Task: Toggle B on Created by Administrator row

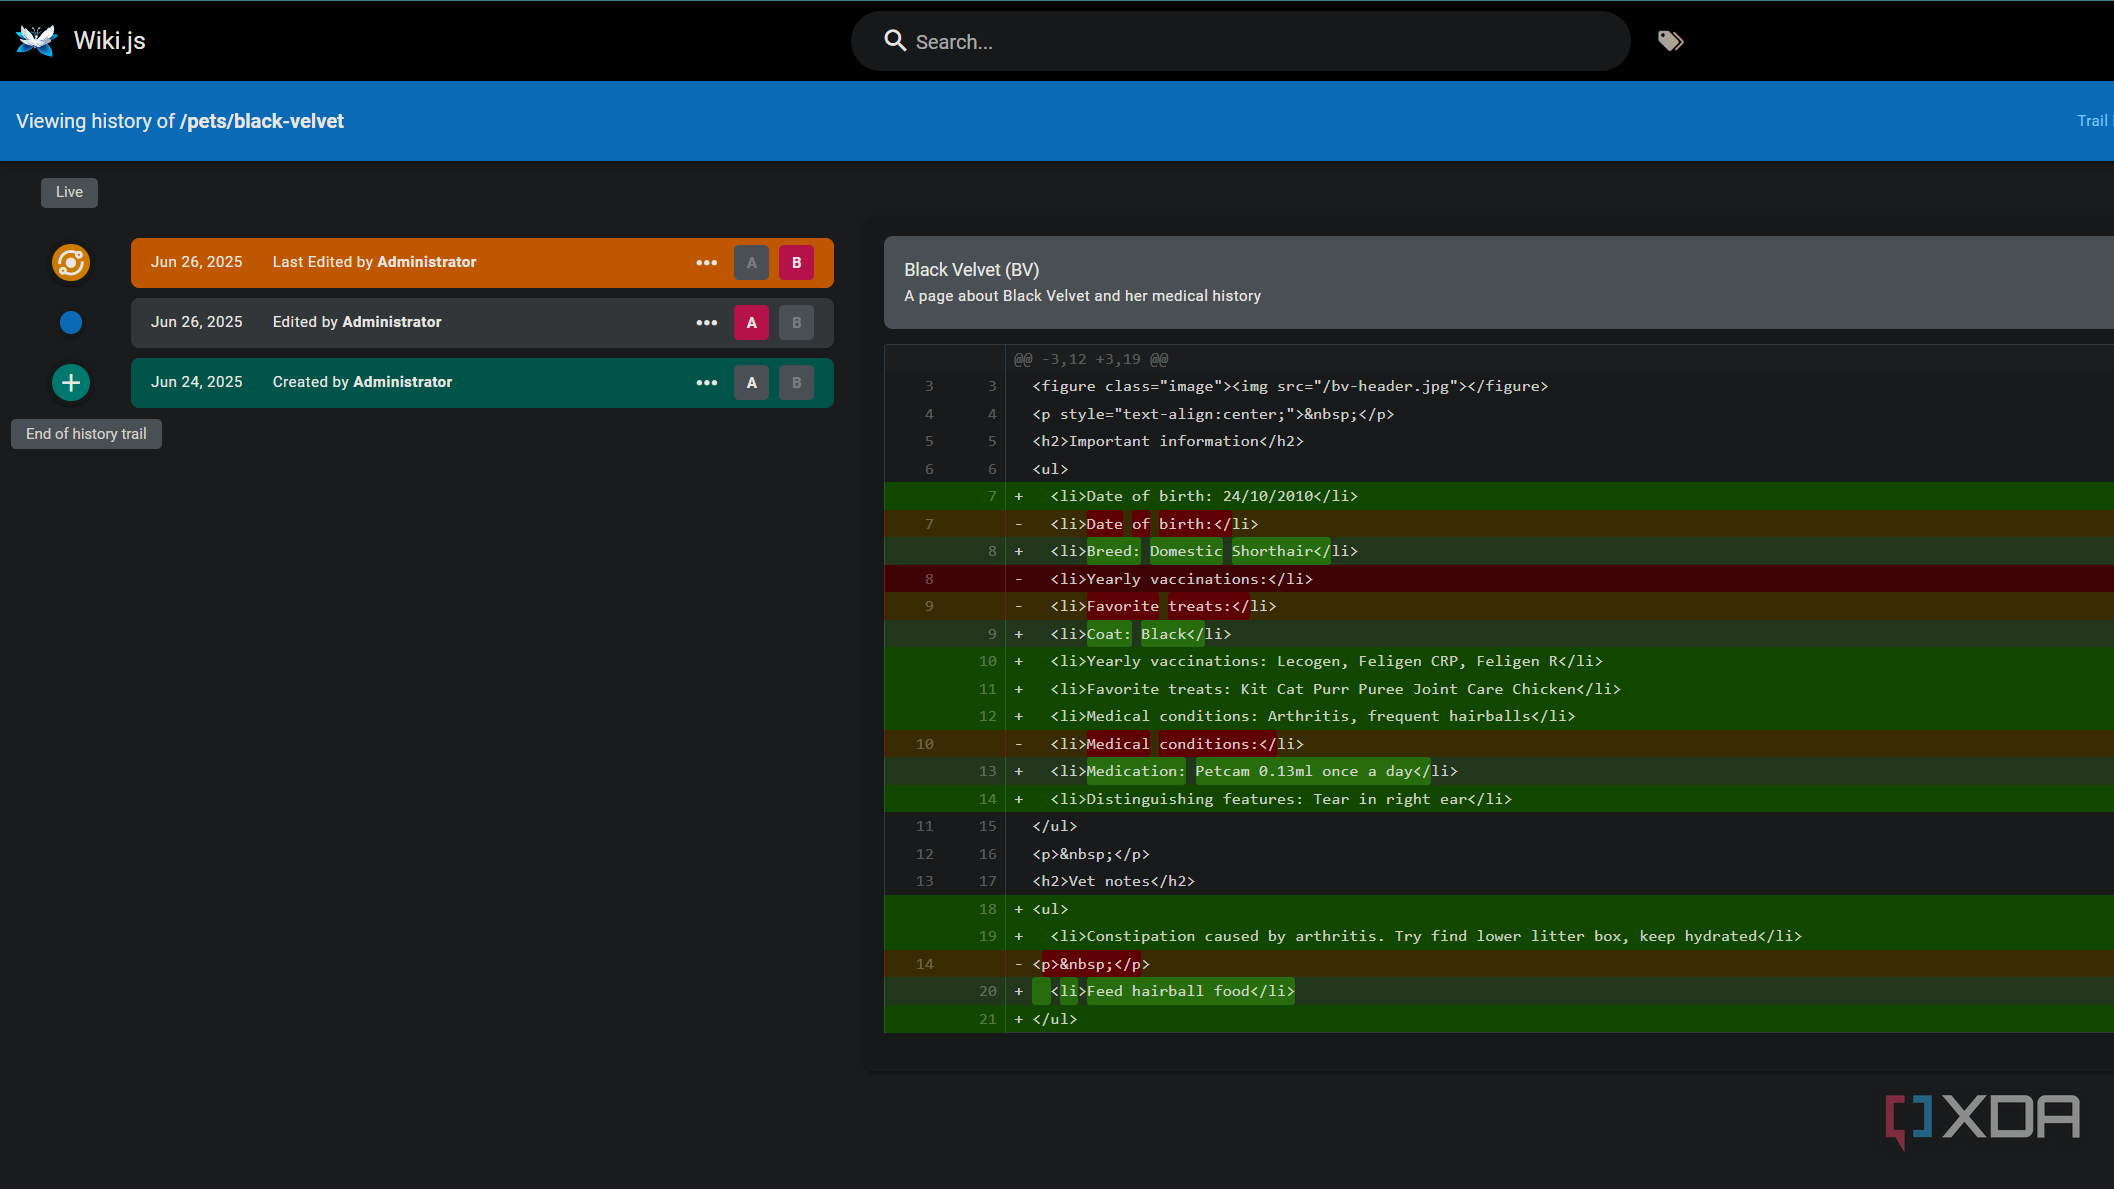Action: tap(797, 383)
